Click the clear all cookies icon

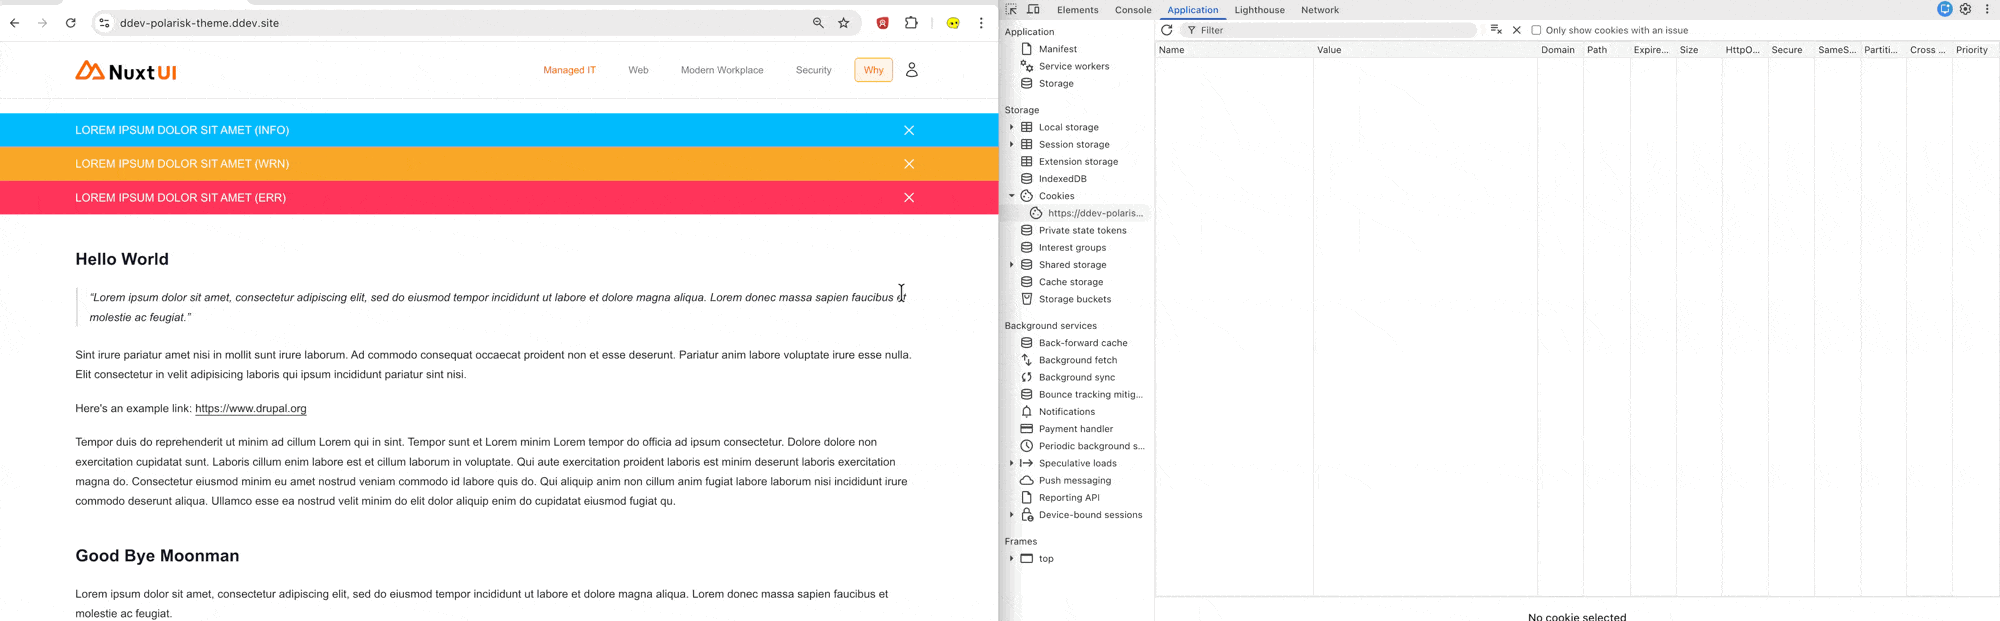click(1495, 30)
